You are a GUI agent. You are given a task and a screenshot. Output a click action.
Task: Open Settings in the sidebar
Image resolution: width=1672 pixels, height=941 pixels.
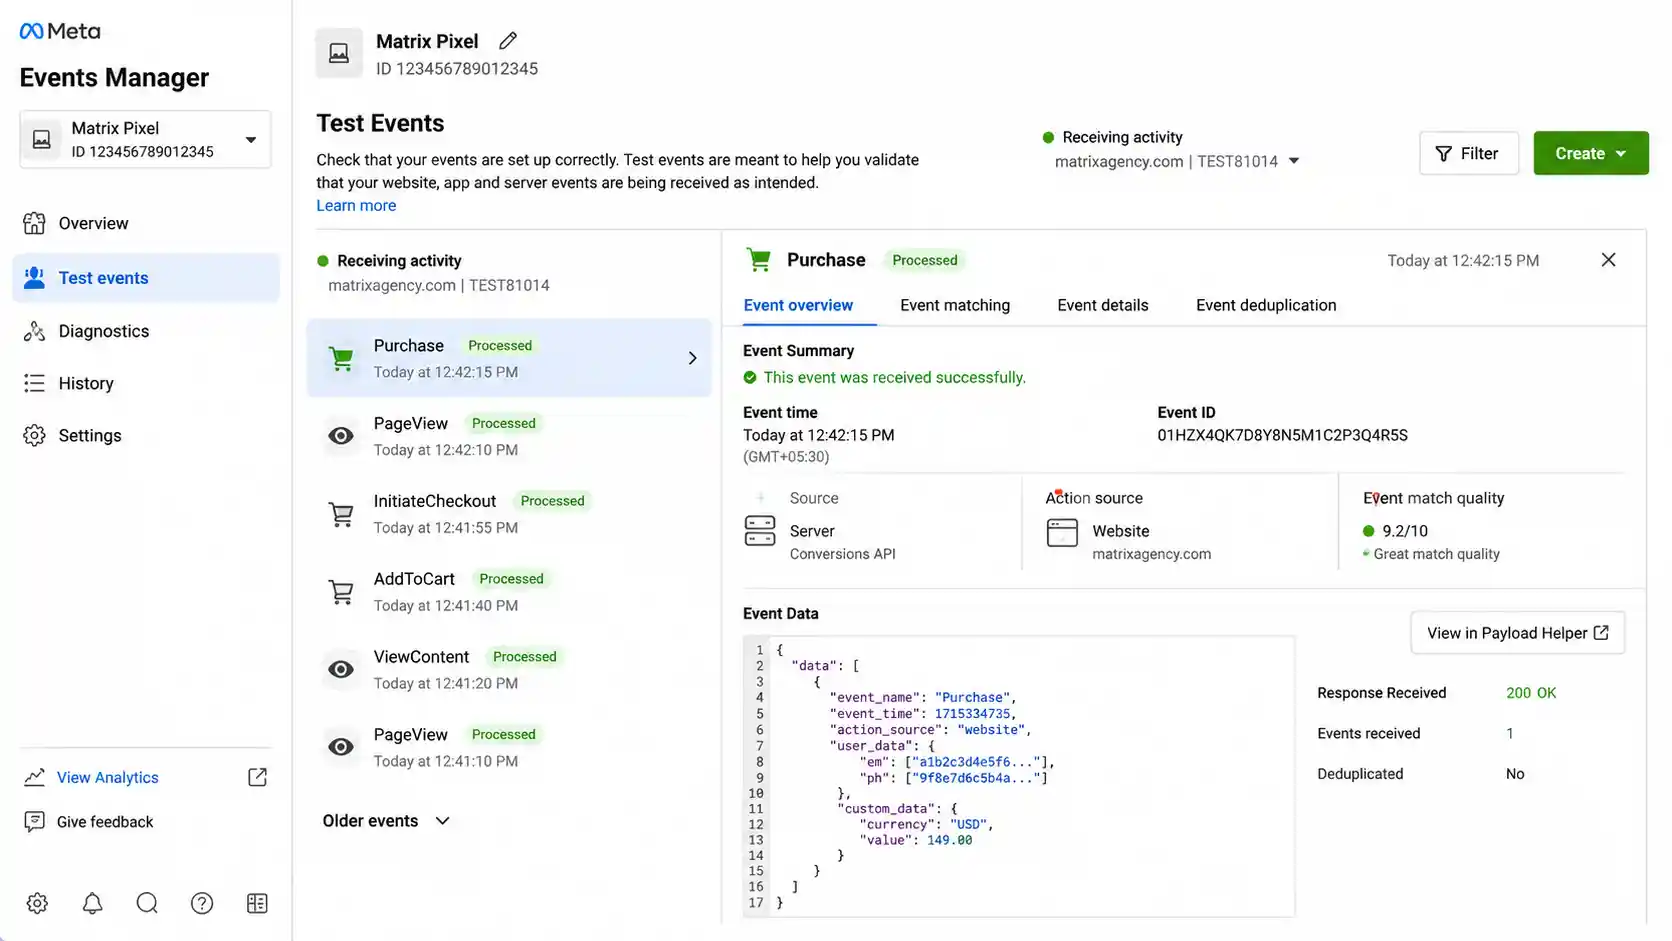[145, 435]
